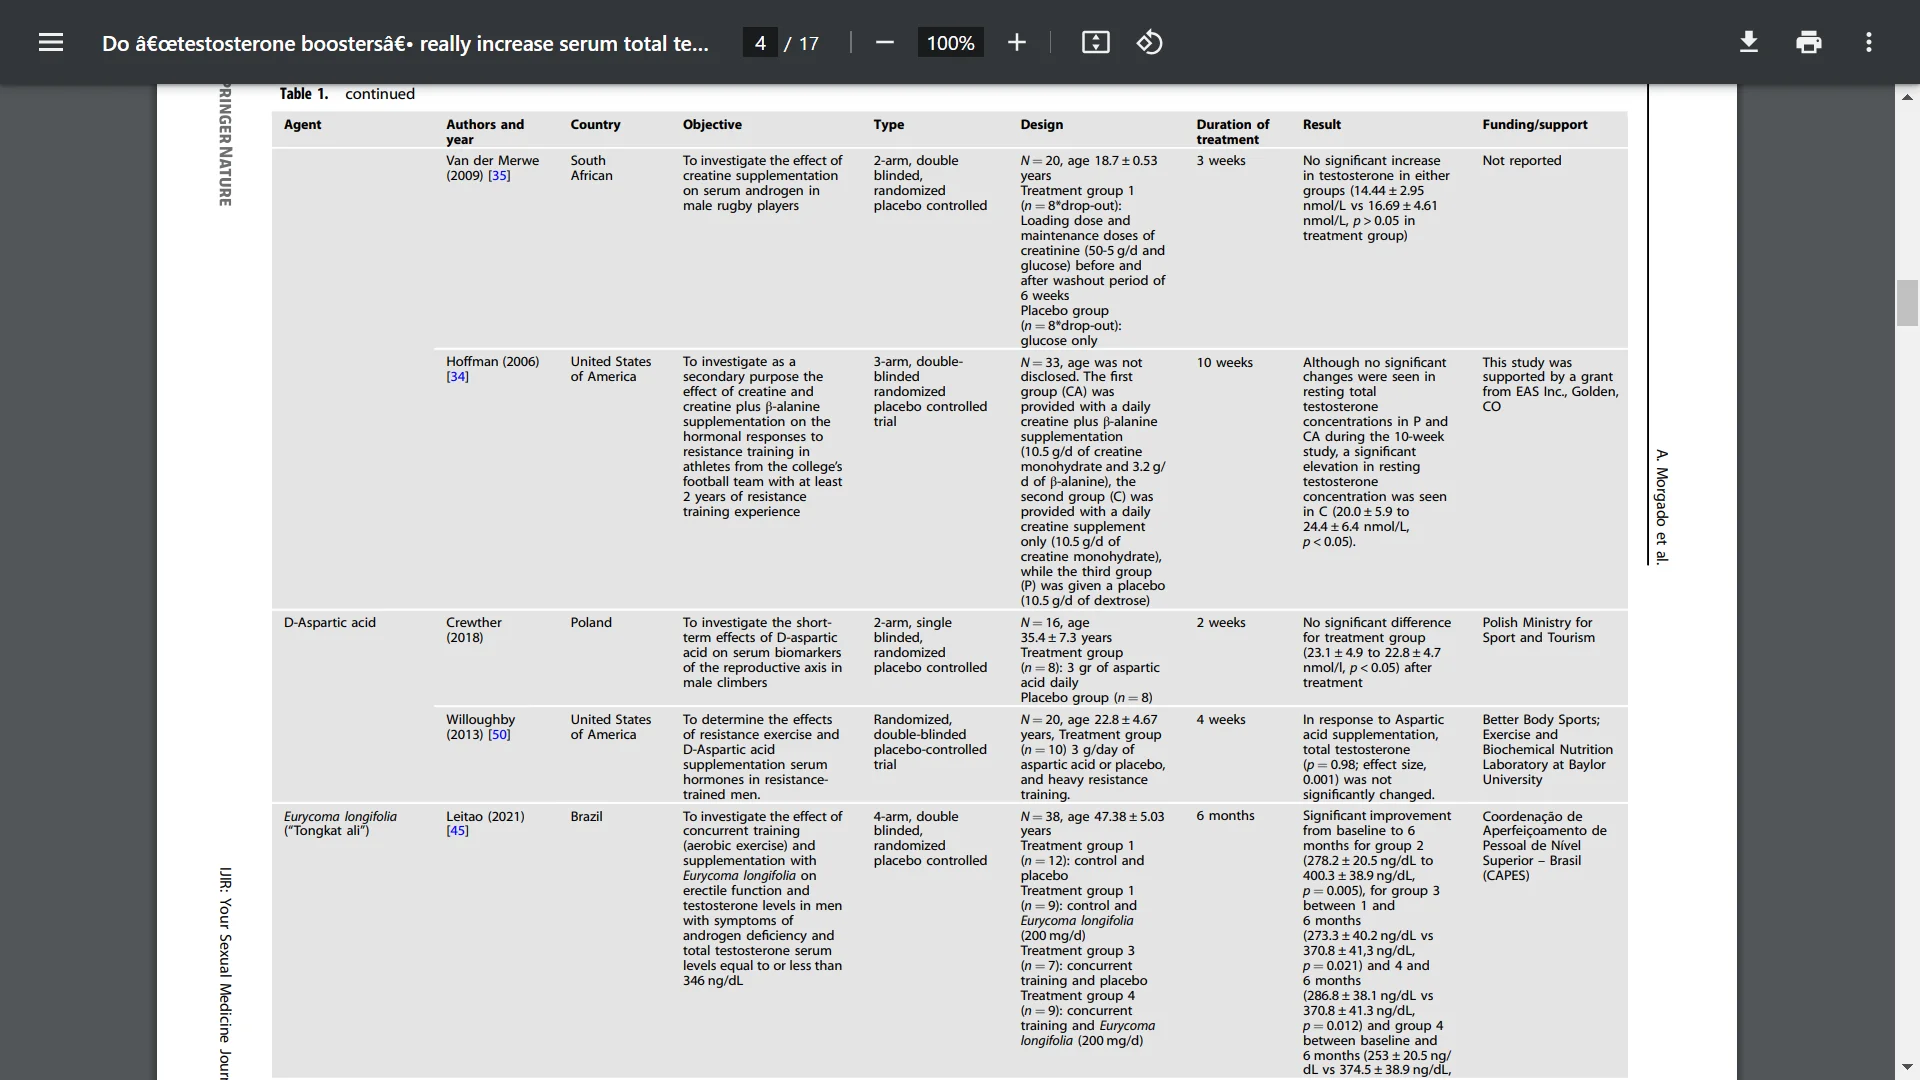Click the '10 weeks' duration cell
The image size is (1920, 1080).
(1224, 363)
